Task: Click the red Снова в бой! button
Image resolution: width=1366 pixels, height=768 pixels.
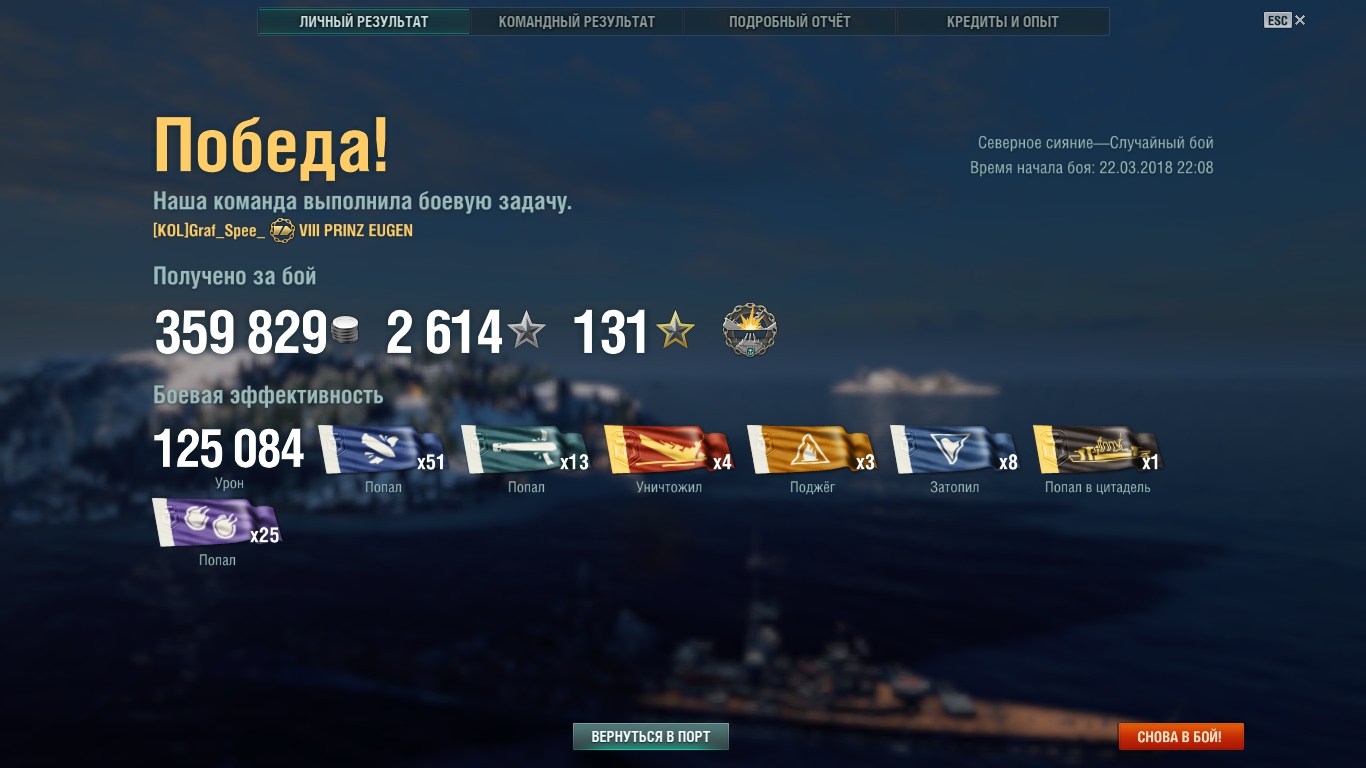Action: click(x=1181, y=737)
